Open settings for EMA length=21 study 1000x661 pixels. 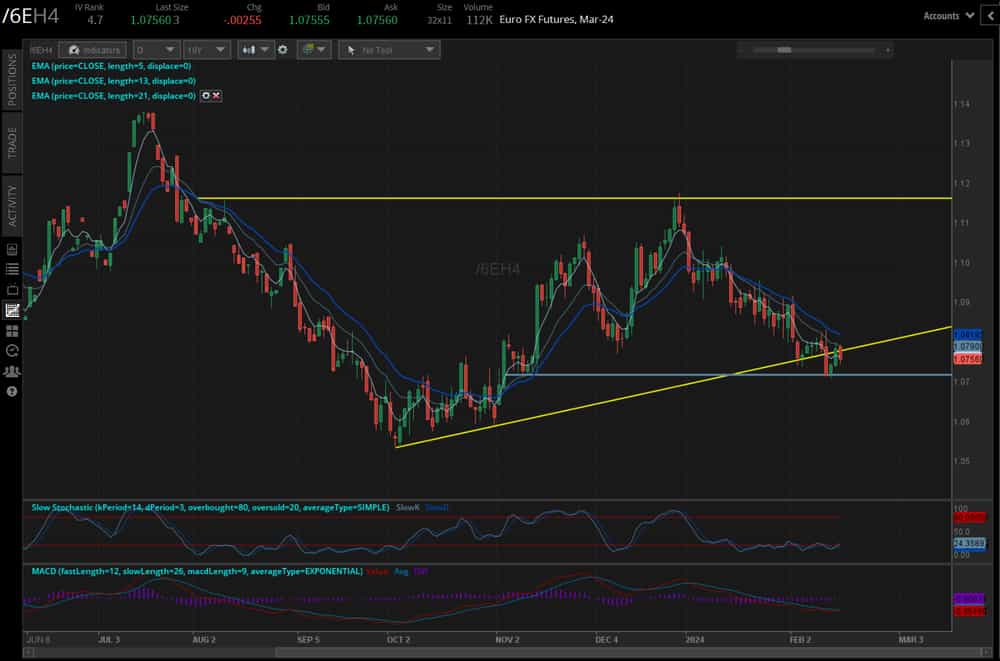pos(206,96)
